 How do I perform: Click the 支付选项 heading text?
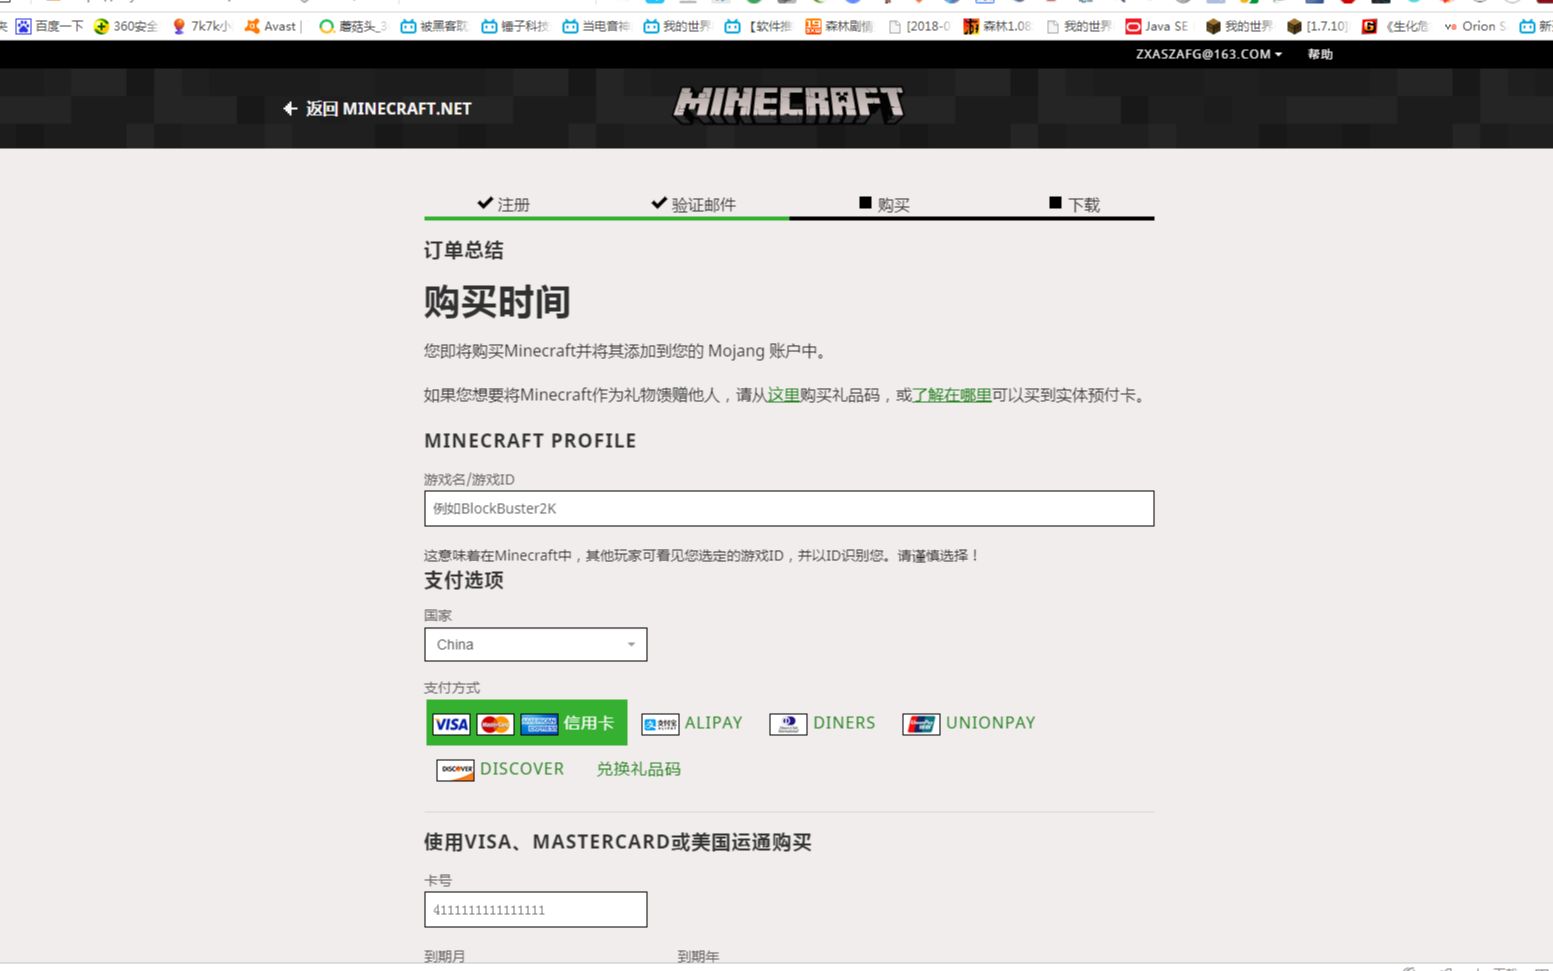[x=463, y=580]
